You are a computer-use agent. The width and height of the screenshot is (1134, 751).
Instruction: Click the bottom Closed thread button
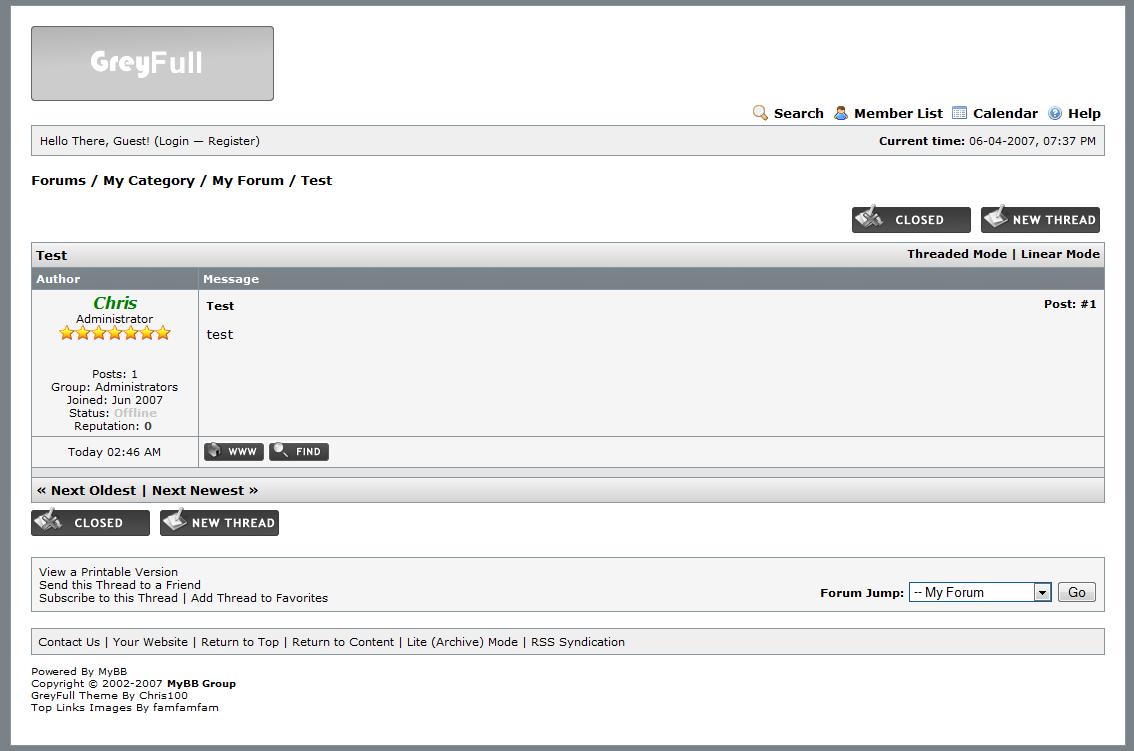(x=90, y=522)
